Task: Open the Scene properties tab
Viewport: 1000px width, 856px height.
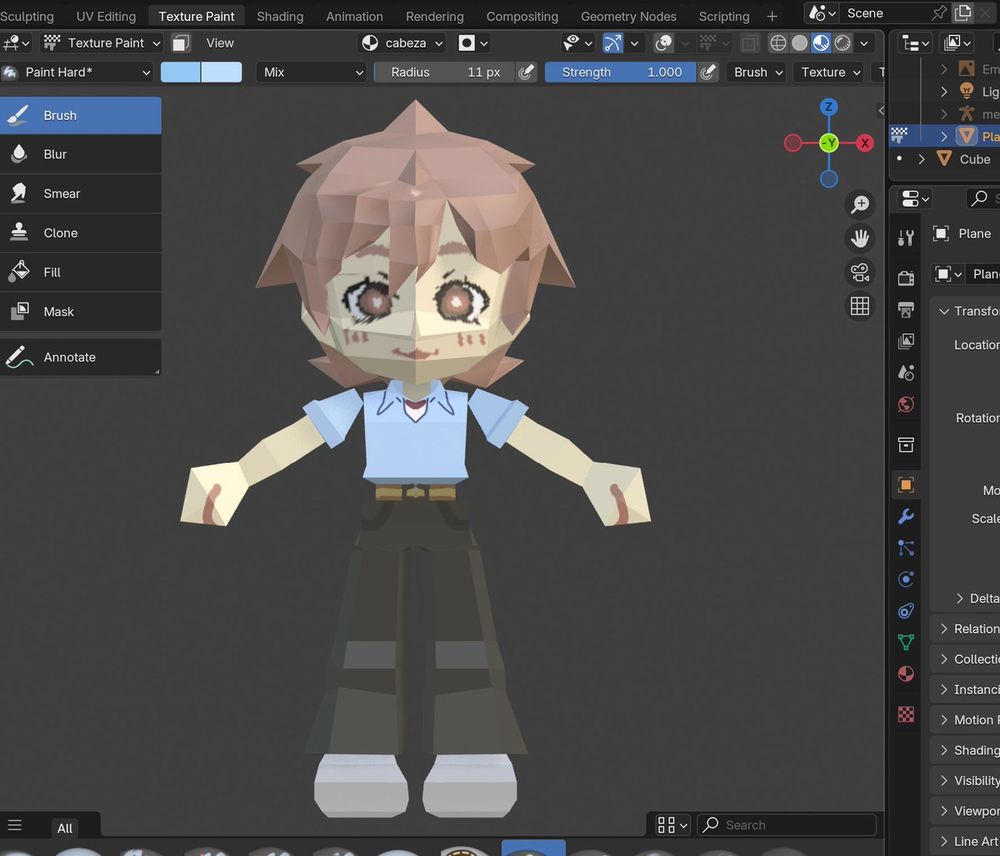Action: click(x=906, y=373)
